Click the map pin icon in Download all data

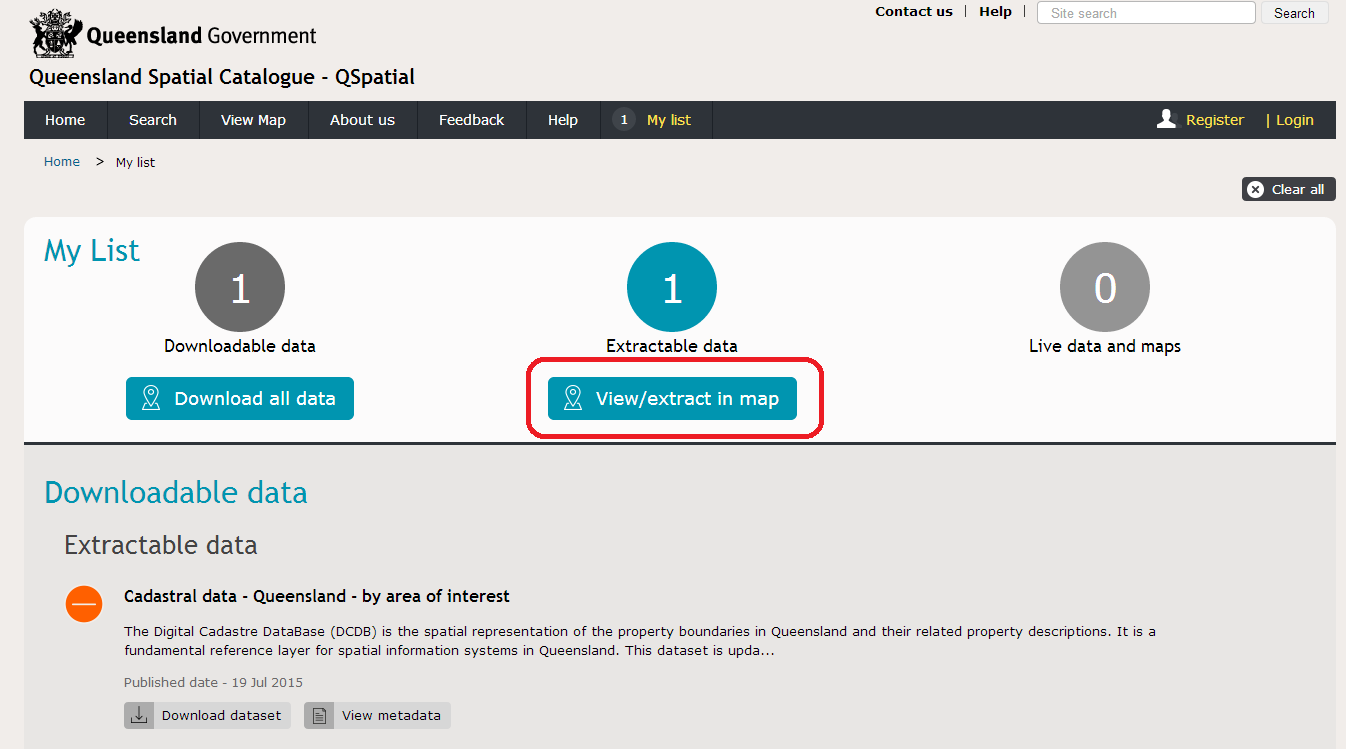click(x=151, y=398)
